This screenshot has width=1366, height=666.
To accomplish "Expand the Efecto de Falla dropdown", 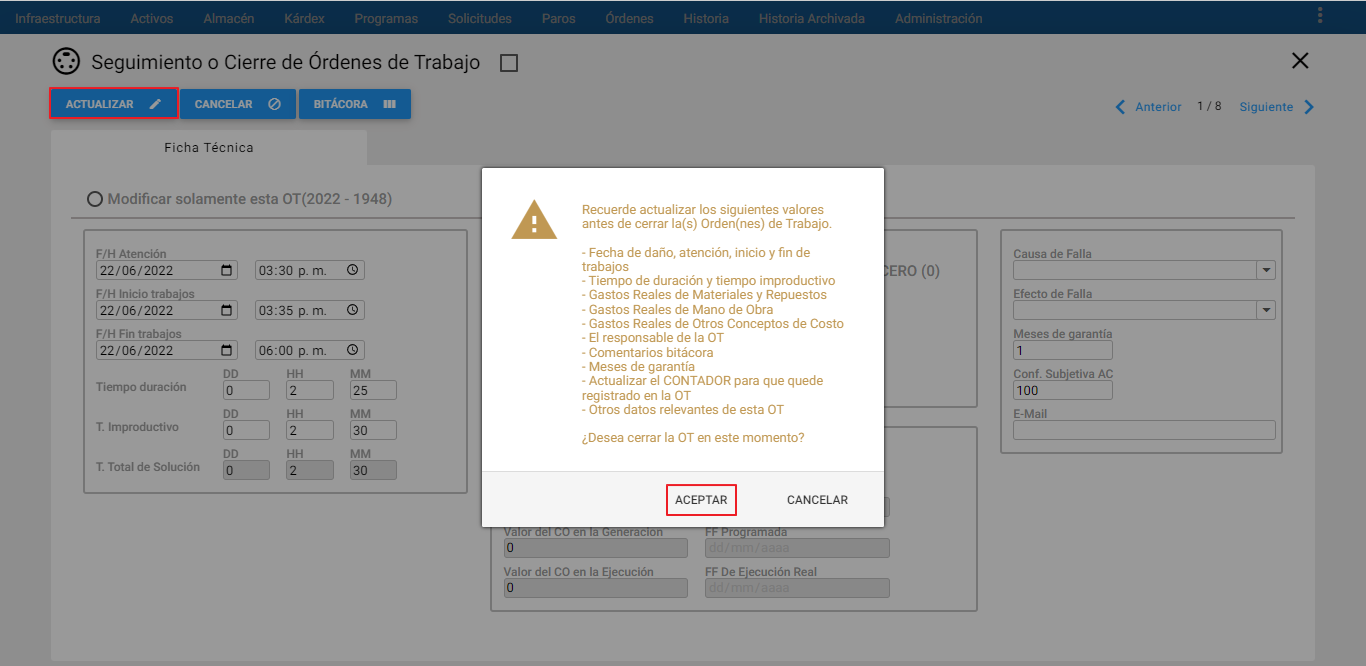I will pos(1266,310).
